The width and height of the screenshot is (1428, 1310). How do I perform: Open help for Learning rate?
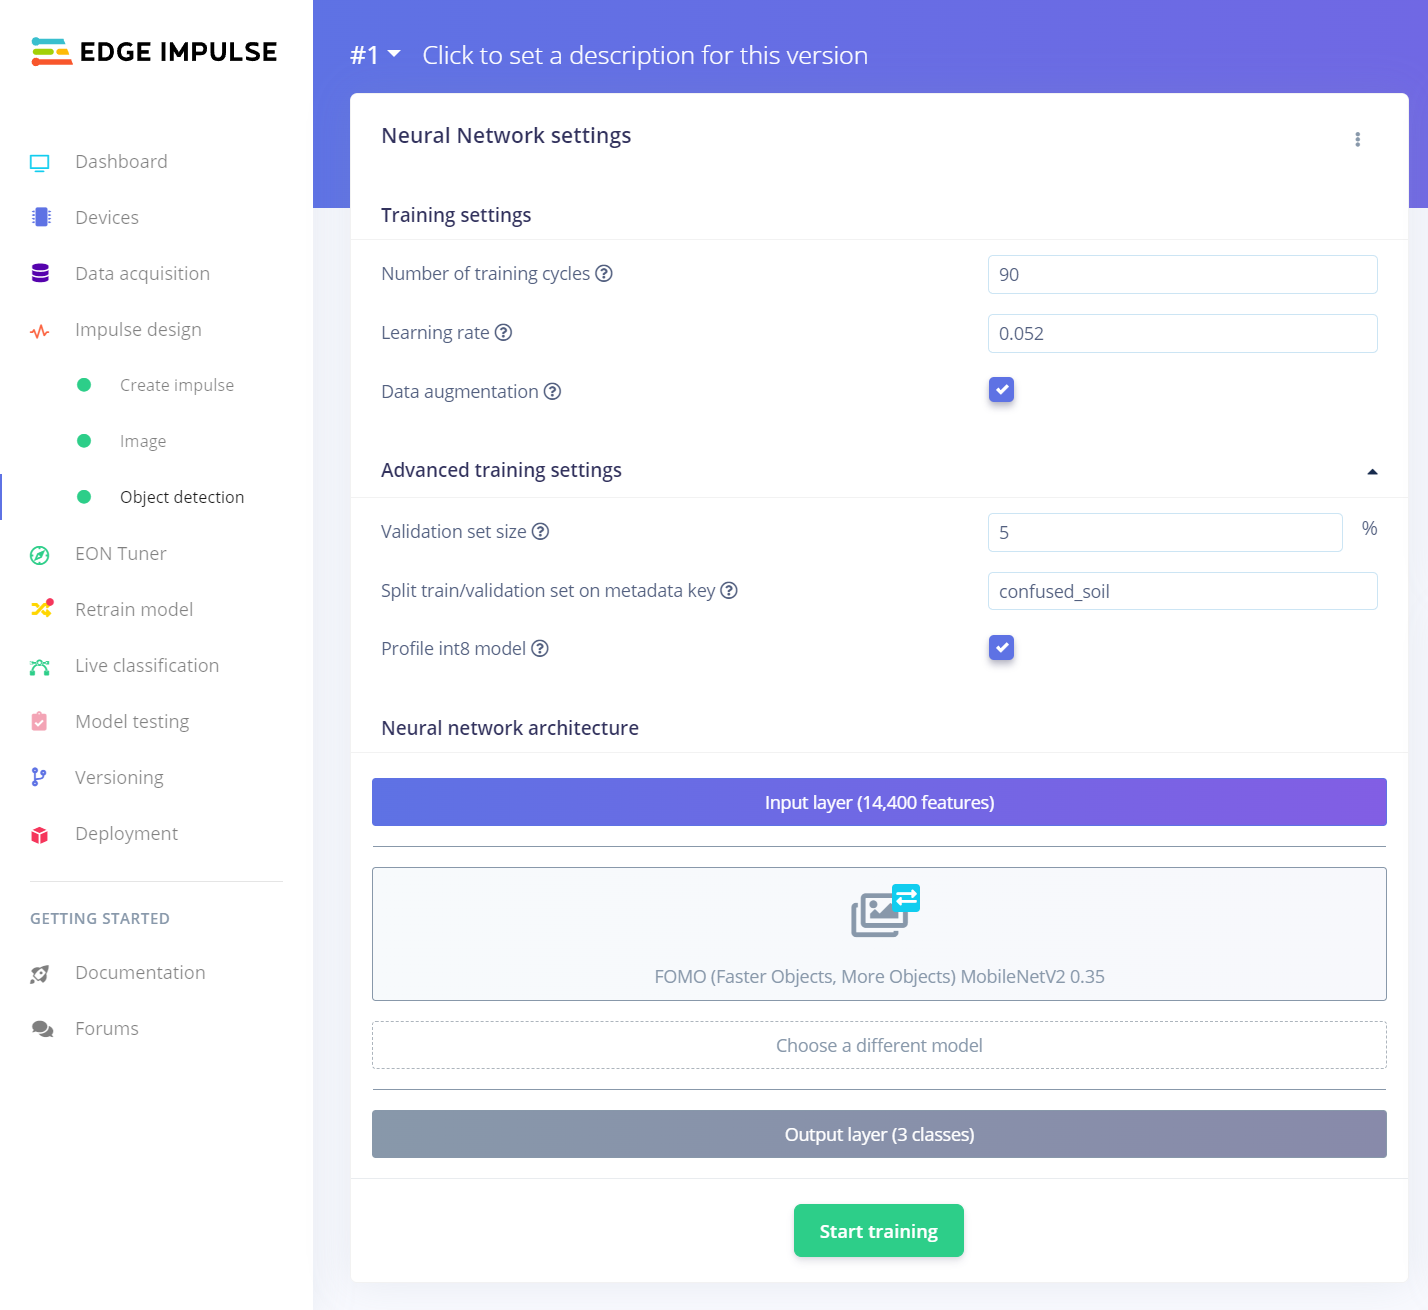pyautogui.click(x=504, y=333)
